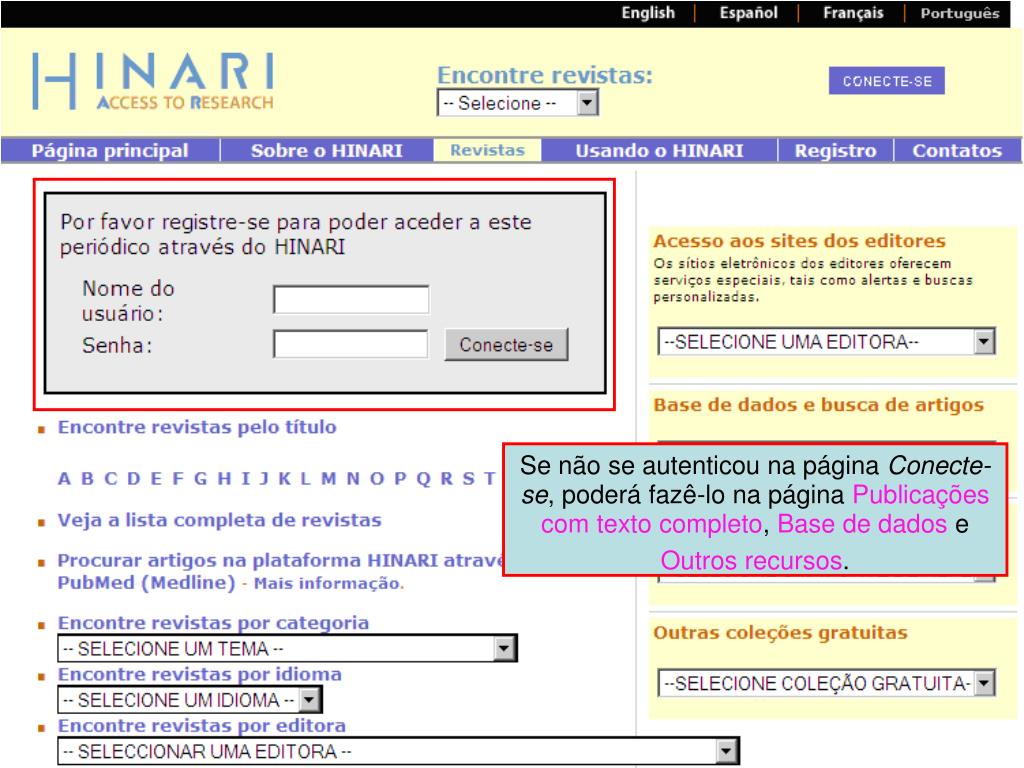Go to Página principal tab

point(110,151)
